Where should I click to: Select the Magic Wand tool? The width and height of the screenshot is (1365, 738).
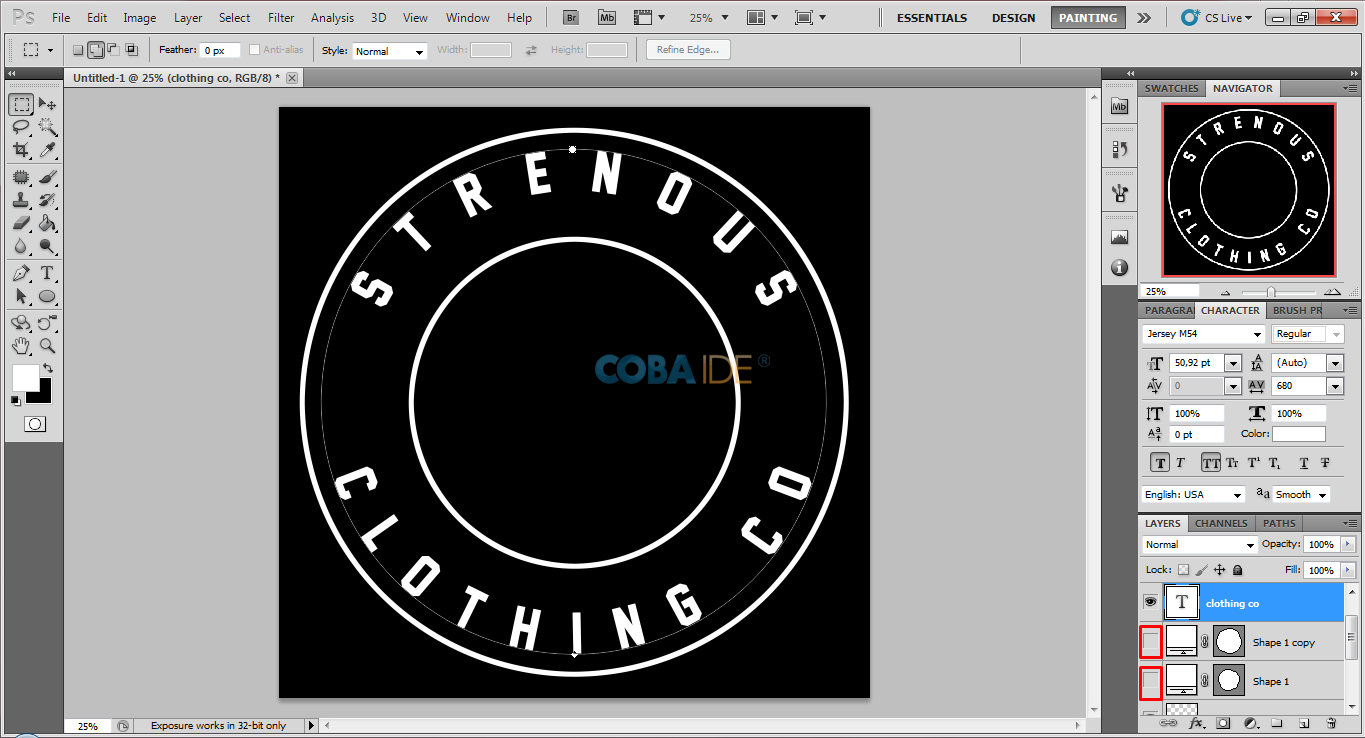pos(47,127)
